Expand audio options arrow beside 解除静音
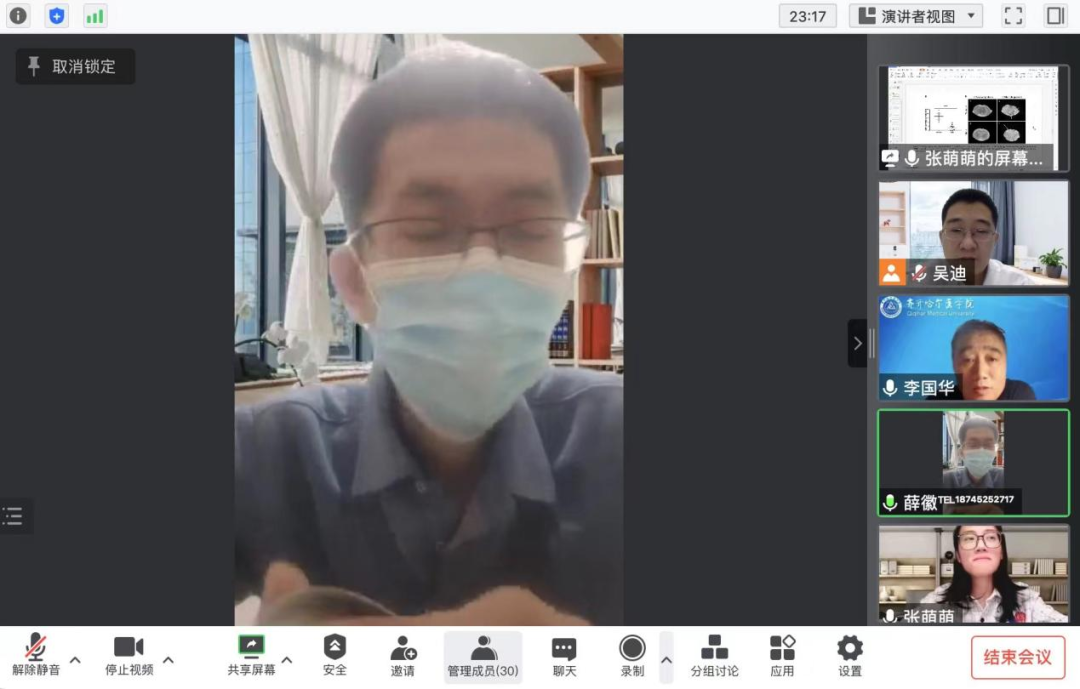The image size is (1080, 689). (75, 660)
